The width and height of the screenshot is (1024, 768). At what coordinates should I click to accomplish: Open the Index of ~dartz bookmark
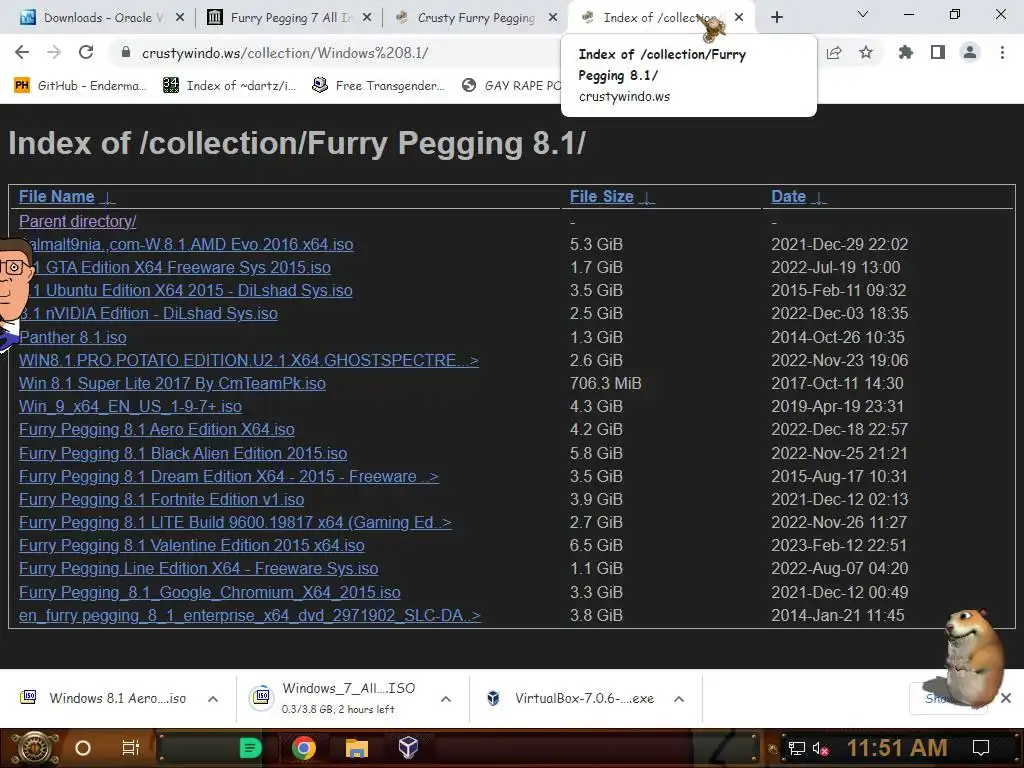[x=229, y=85]
